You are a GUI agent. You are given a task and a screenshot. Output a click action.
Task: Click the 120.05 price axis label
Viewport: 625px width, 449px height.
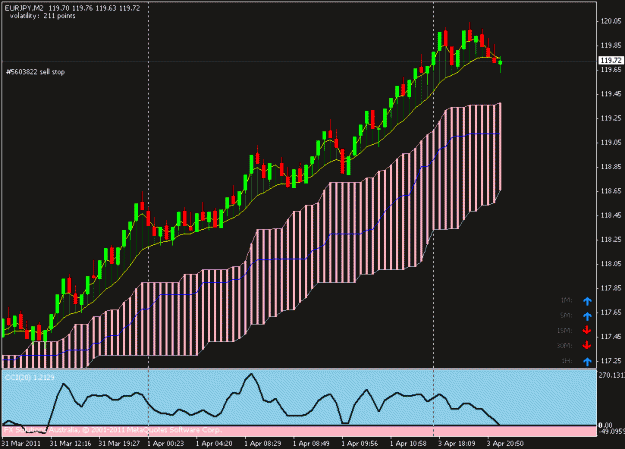611,21
